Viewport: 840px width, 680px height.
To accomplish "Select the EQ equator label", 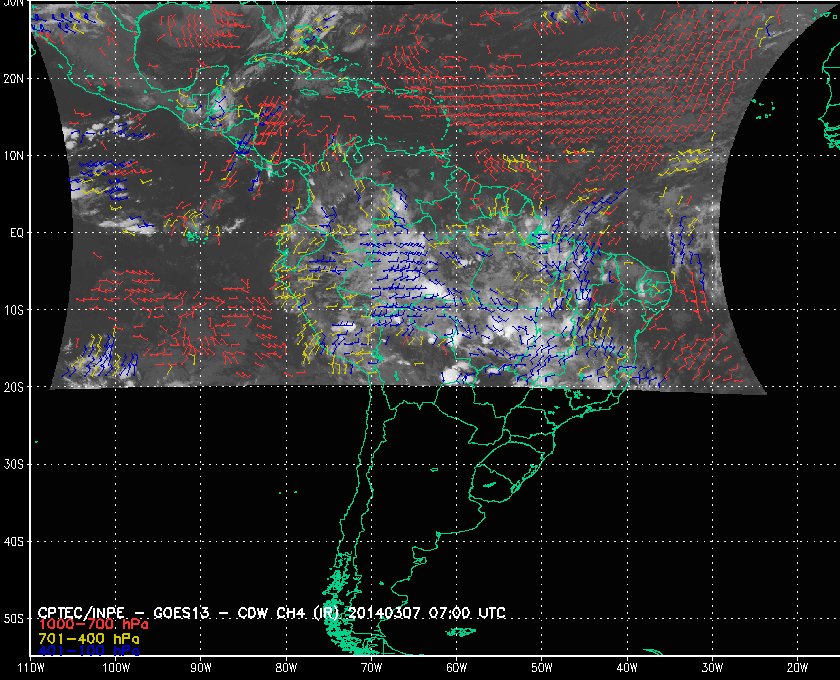I will [x=16, y=233].
